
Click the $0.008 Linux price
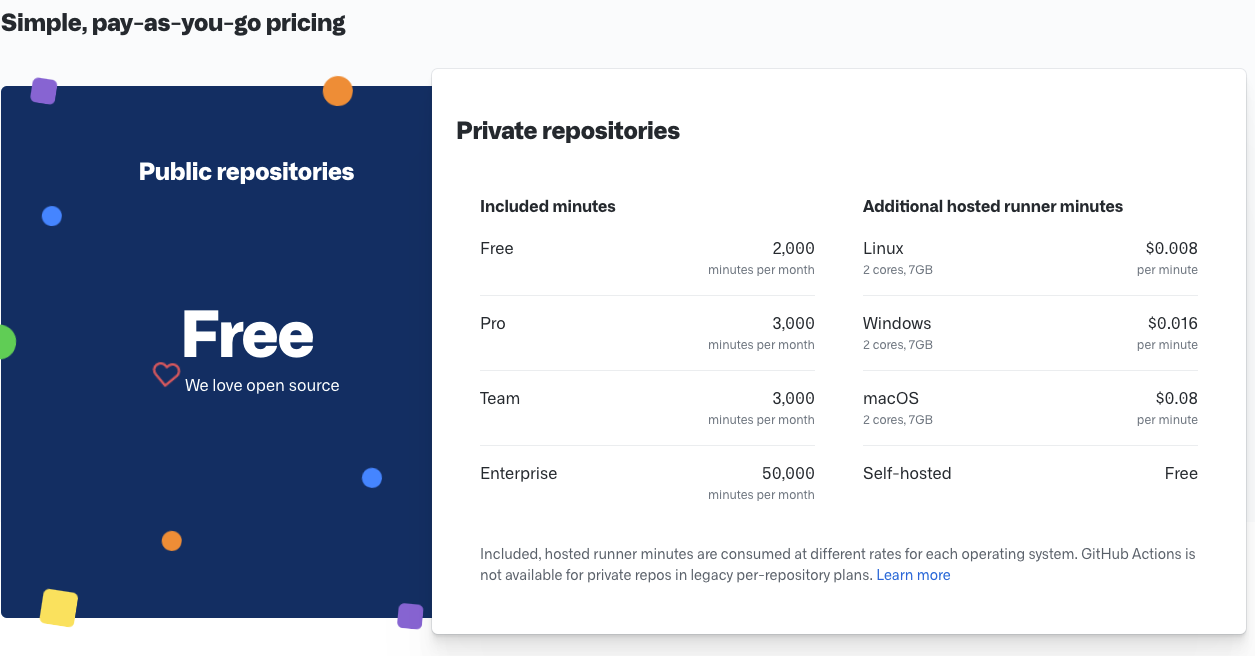pyautogui.click(x=1171, y=248)
